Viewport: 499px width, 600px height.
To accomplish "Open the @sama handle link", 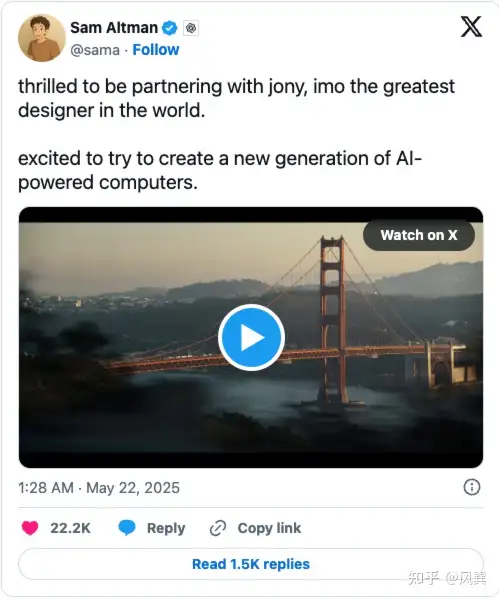I will click(x=95, y=50).
